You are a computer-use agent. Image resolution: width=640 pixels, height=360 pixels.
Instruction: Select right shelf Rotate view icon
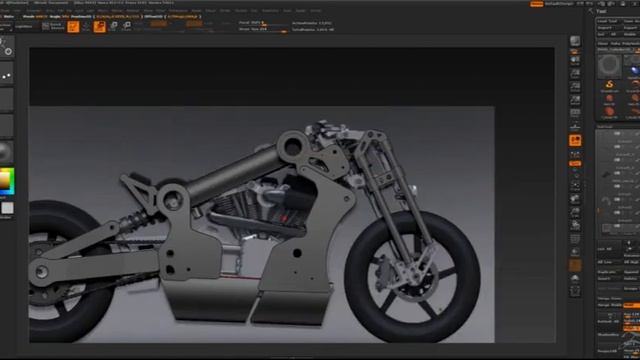(575, 225)
